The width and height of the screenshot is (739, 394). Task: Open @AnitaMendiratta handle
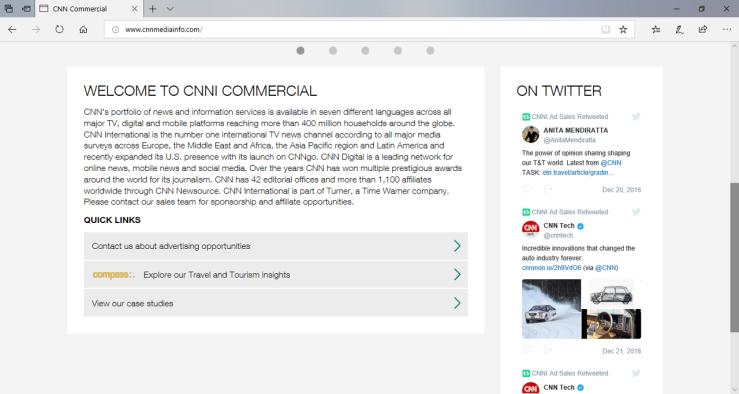click(x=569, y=140)
